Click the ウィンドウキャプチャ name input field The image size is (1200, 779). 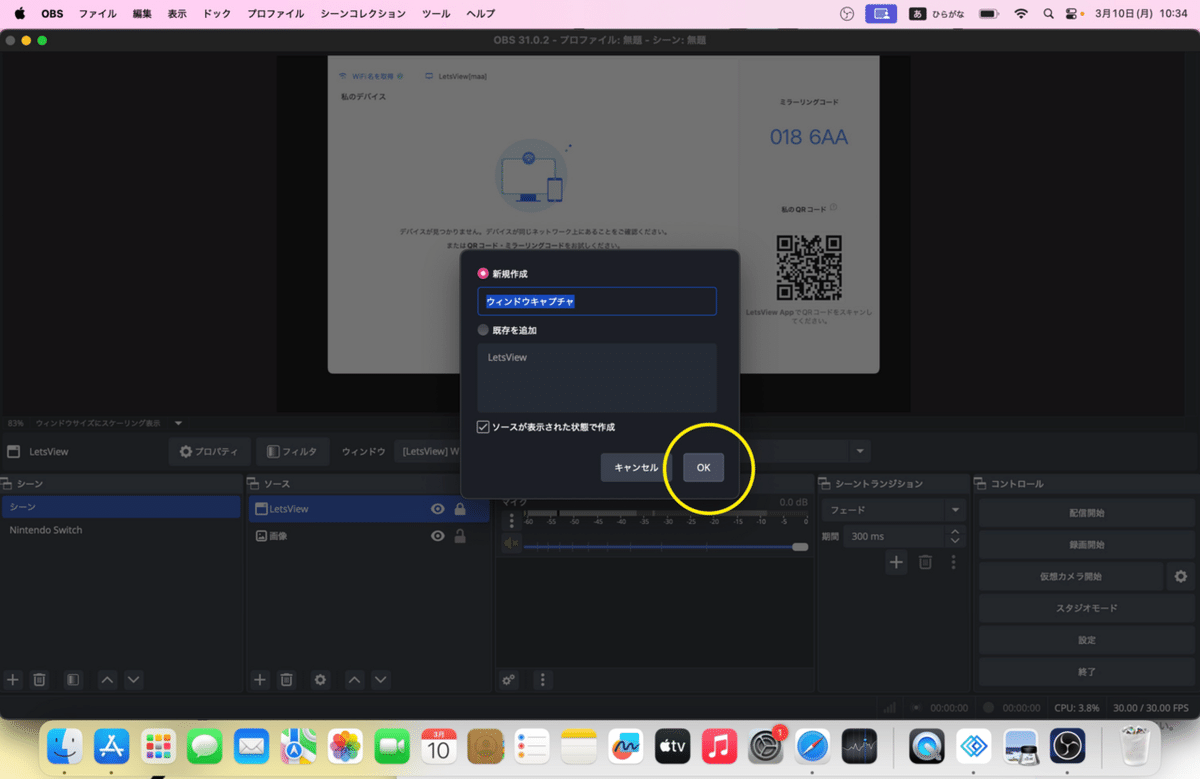click(596, 301)
